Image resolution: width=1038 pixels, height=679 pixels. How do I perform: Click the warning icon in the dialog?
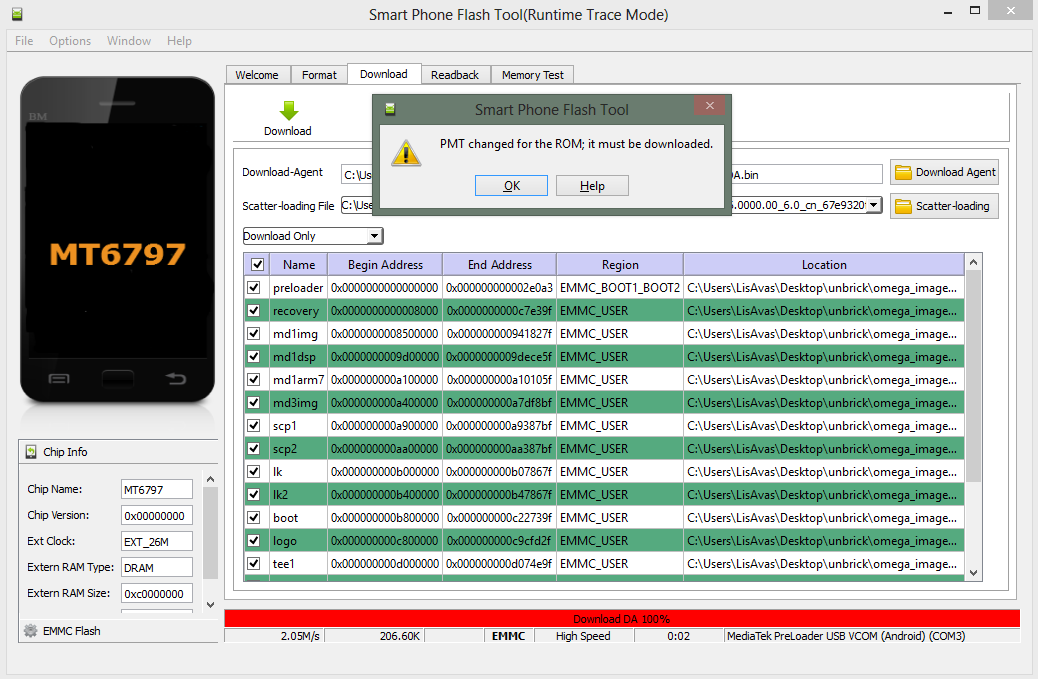405,152
